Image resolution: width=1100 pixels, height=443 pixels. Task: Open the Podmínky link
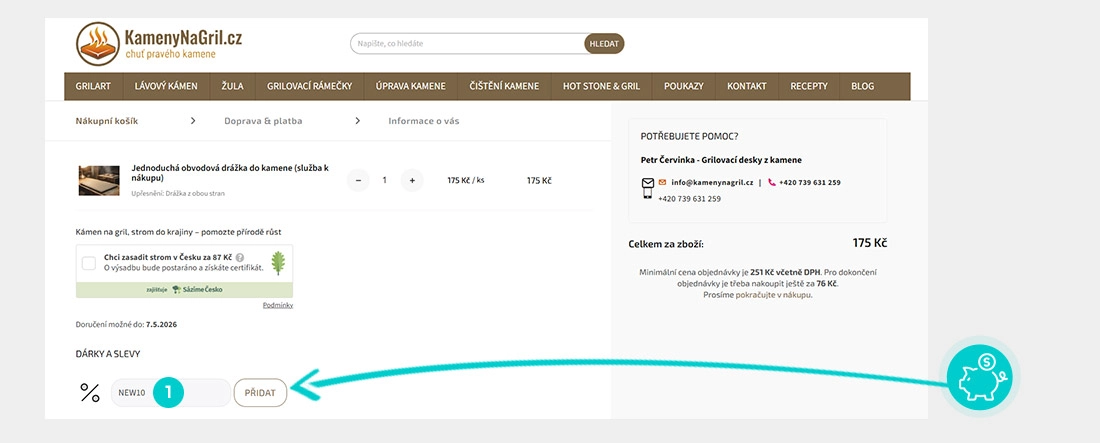click(278, 305)
